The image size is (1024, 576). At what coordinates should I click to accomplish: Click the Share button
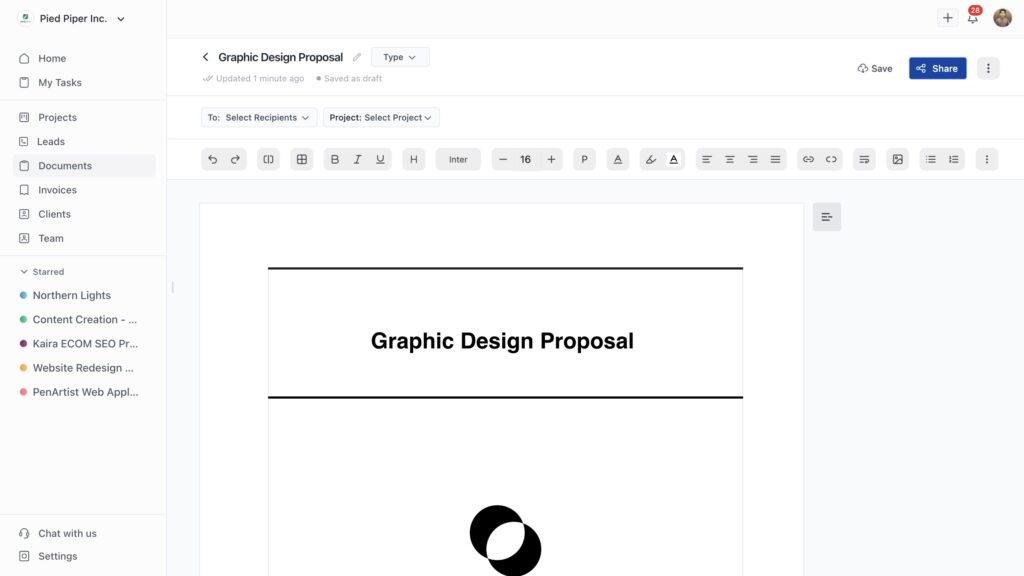pyautogui.click(x=937, y=68)
